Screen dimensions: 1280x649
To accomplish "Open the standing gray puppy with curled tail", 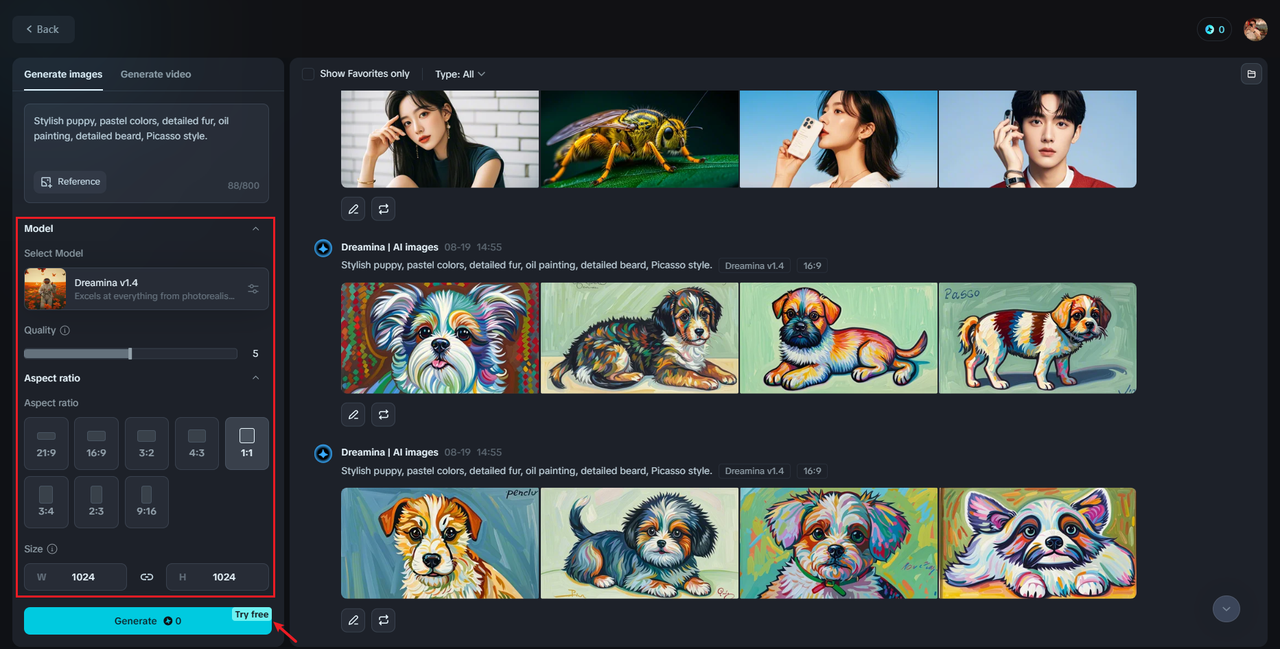I will click(x=639, y=543).
